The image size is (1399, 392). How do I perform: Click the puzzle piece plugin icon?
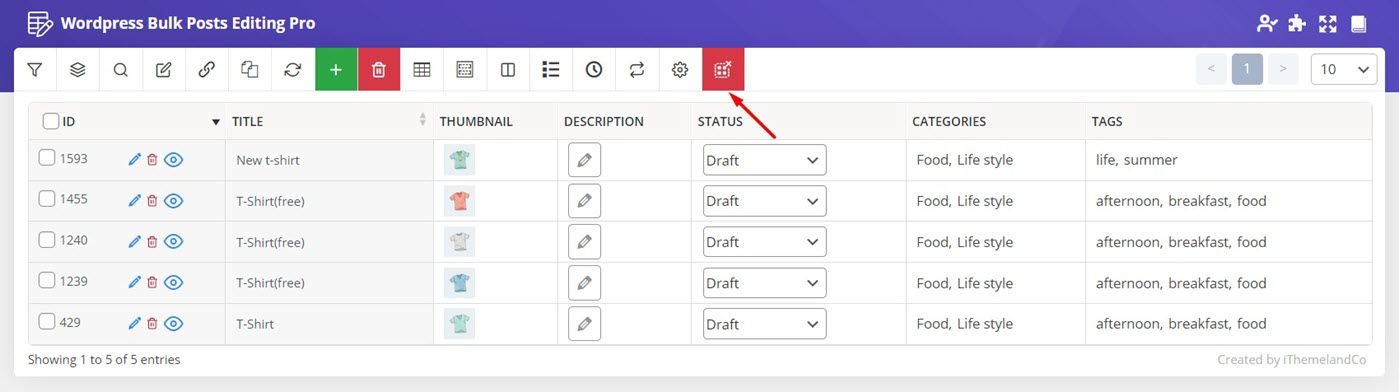point(1297,23)
